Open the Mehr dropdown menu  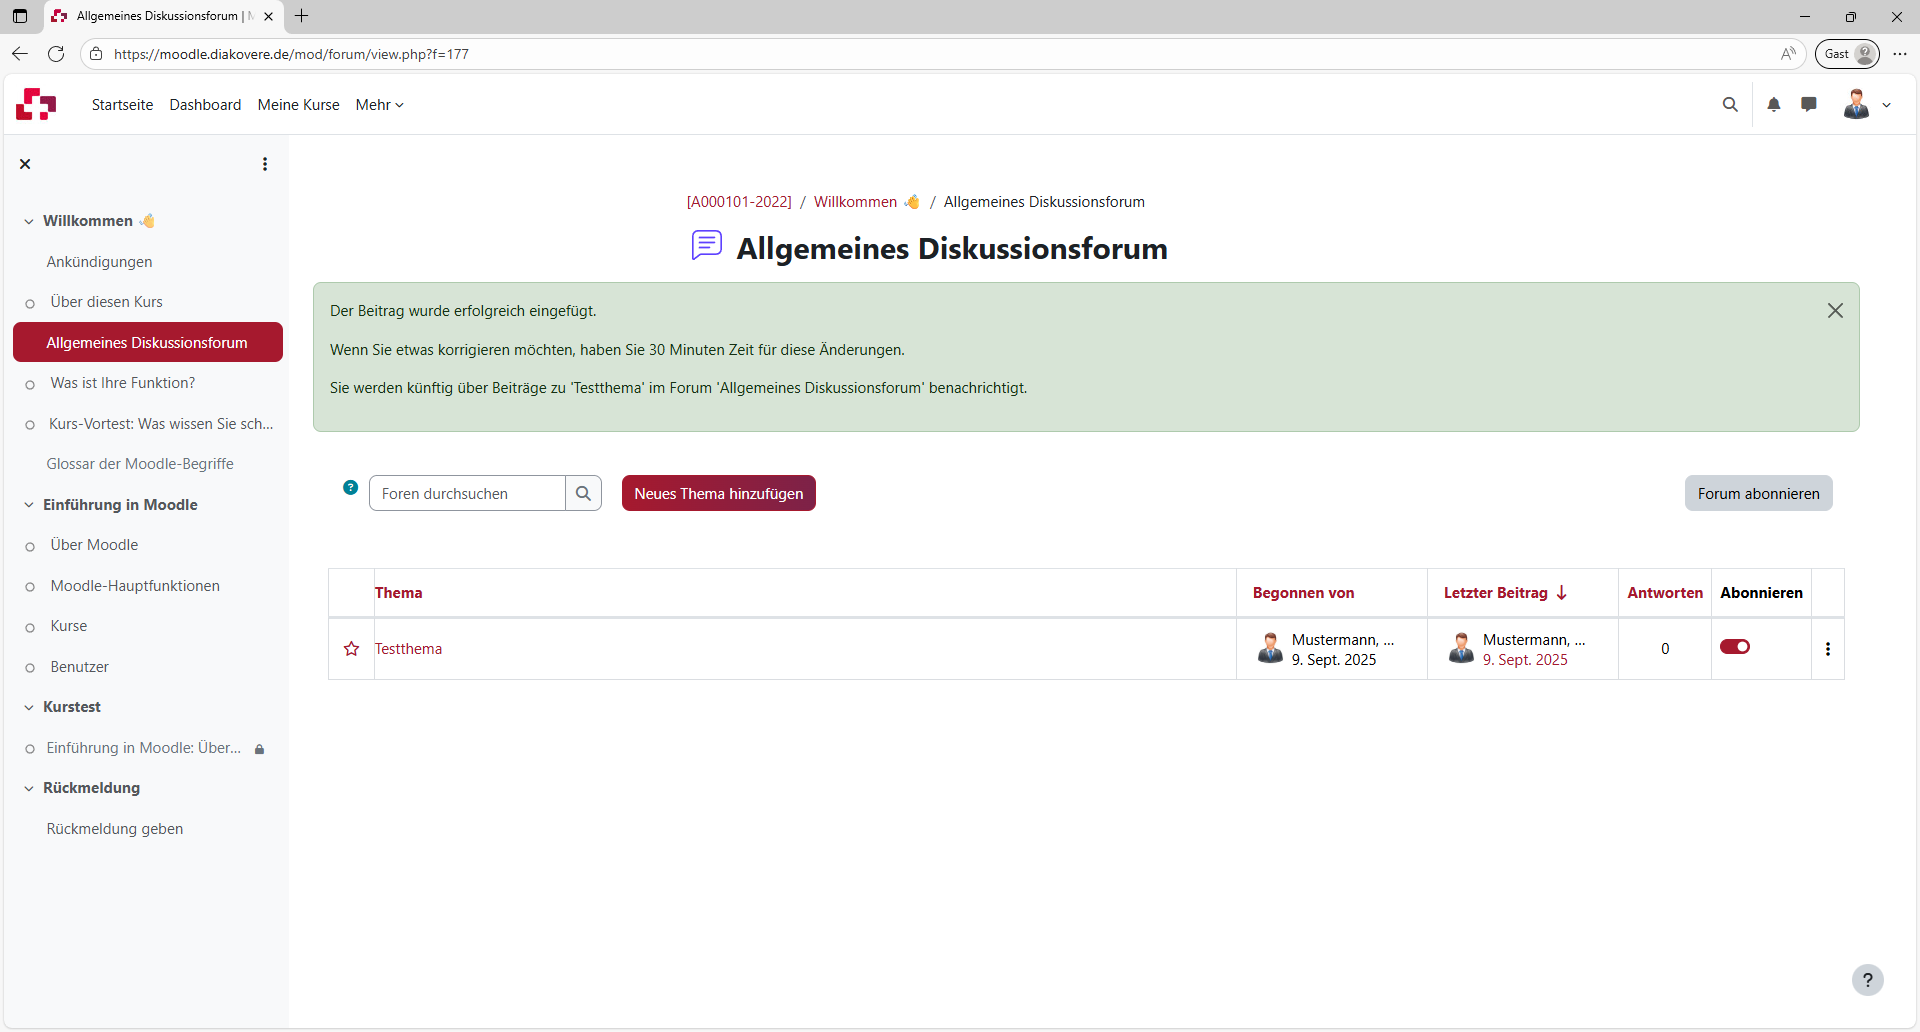point(379,104)
